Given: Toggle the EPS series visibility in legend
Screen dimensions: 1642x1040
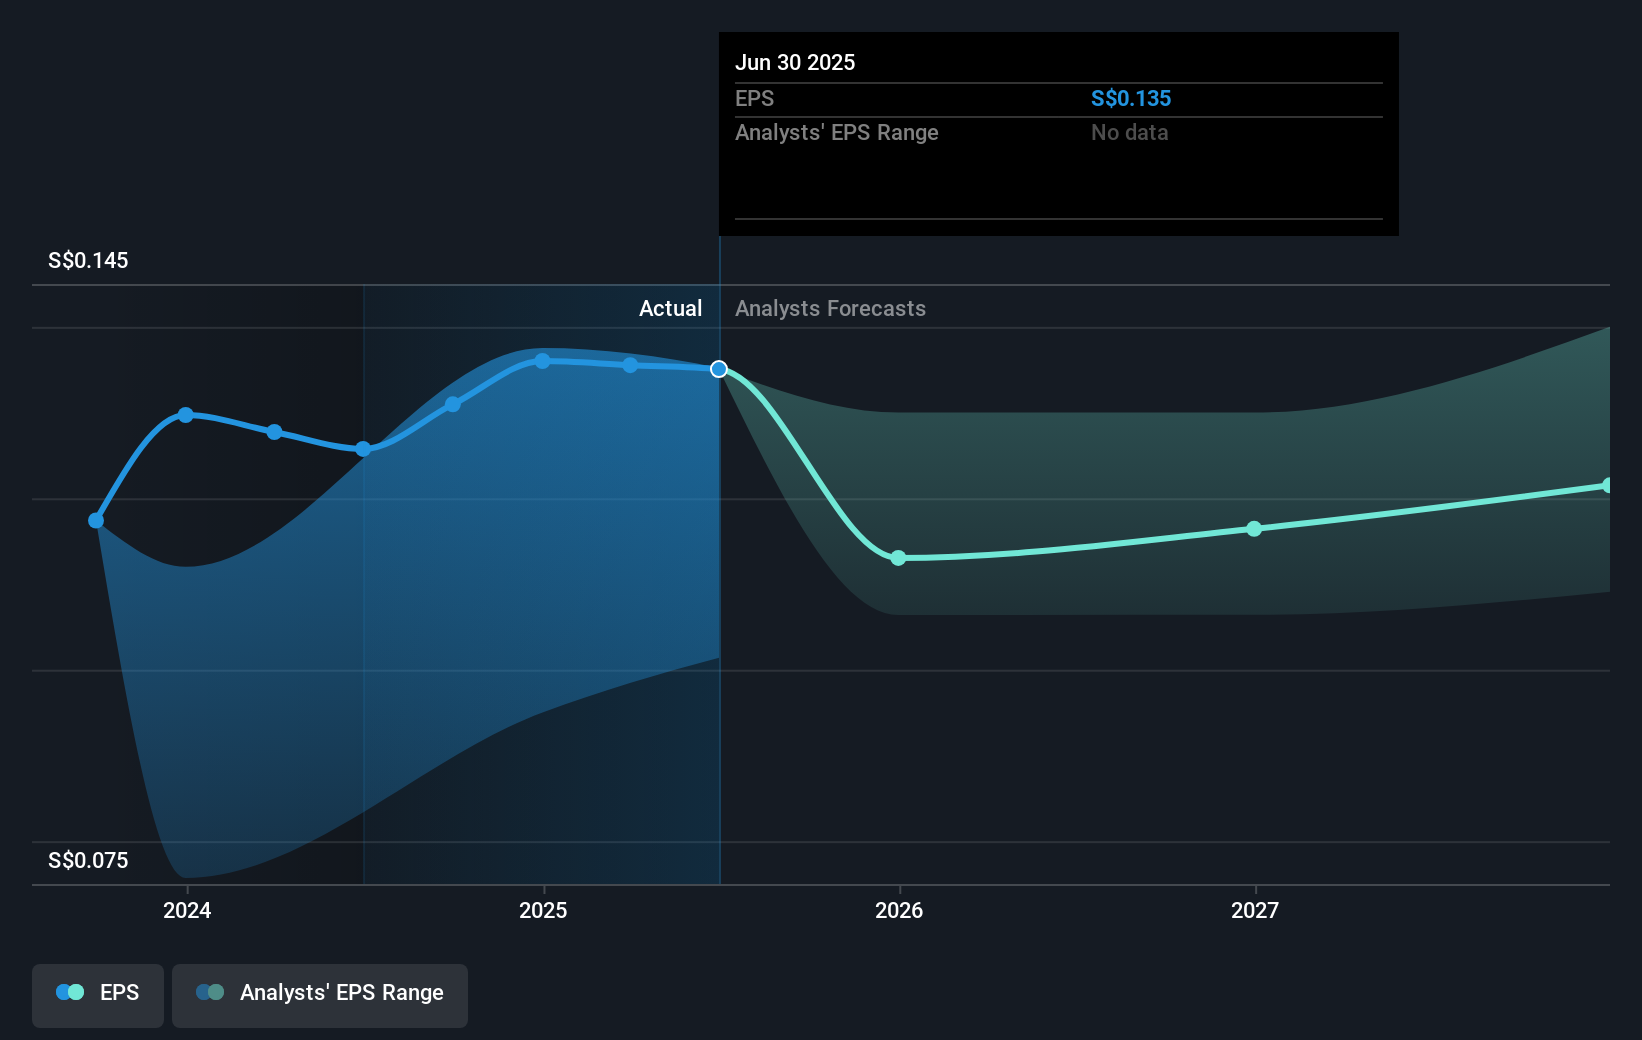Looking at the screenshot, I should (97, 993).
